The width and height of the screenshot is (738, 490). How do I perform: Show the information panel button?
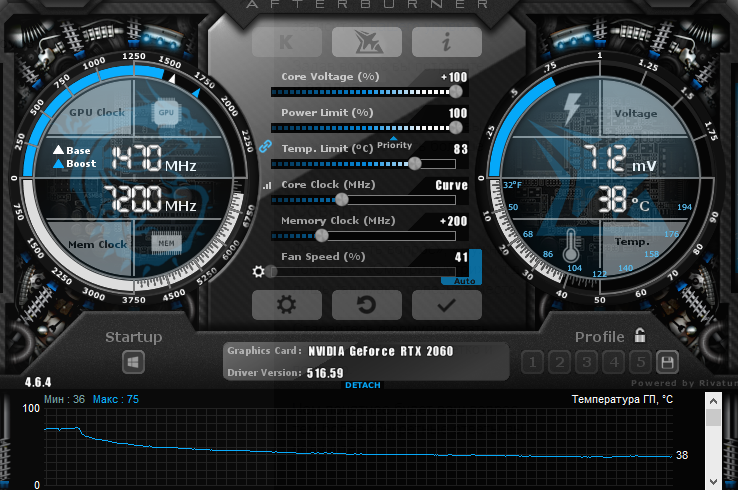point(447,42)
